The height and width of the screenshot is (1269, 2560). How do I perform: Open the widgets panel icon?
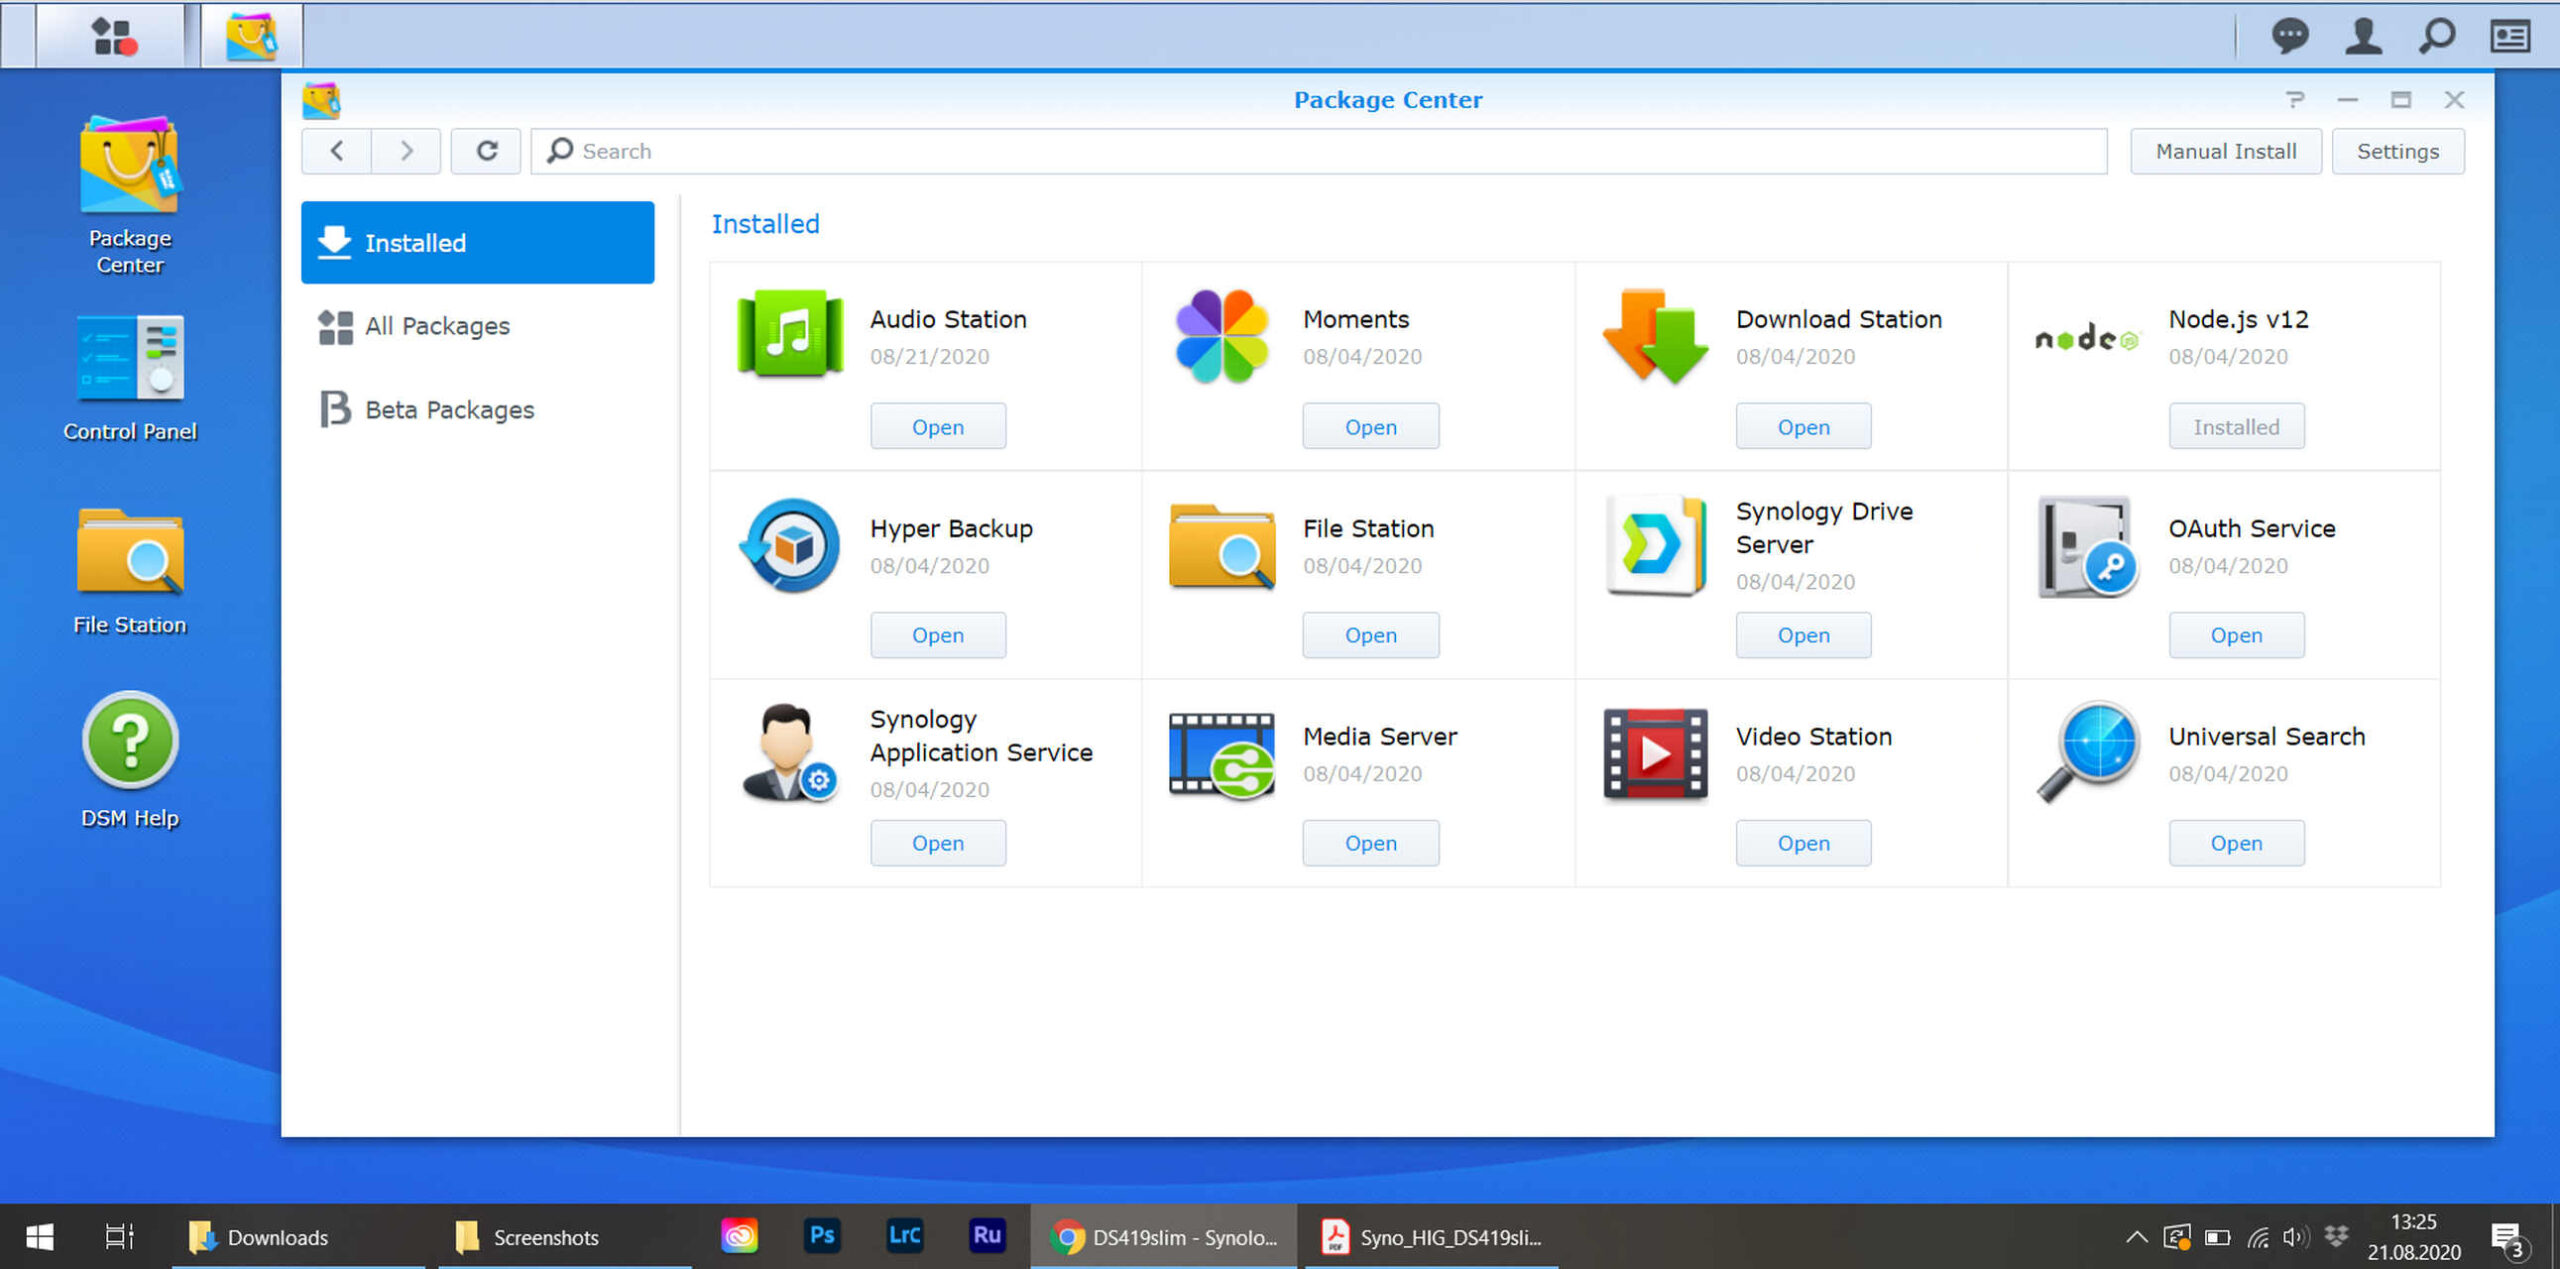[2511, 37]
